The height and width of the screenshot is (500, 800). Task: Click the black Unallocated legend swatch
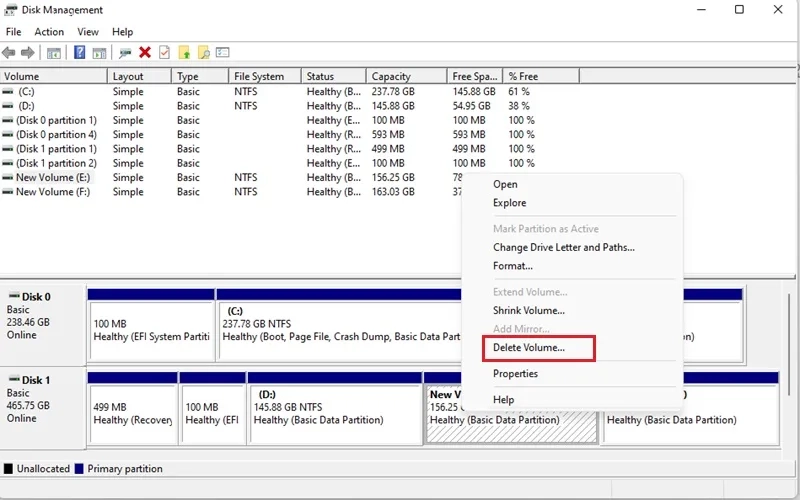pyautogui.click(x=8, y=468)
